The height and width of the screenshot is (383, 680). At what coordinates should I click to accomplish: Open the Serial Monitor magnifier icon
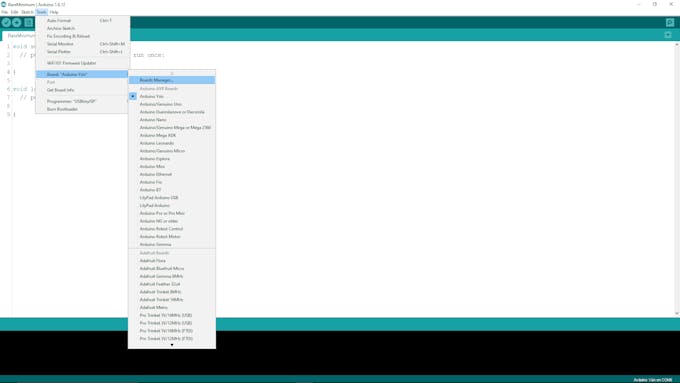[670, 23]
